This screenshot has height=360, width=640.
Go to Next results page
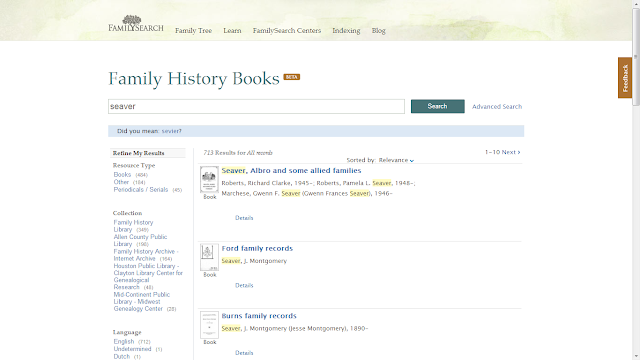click(x=511, y=152)
